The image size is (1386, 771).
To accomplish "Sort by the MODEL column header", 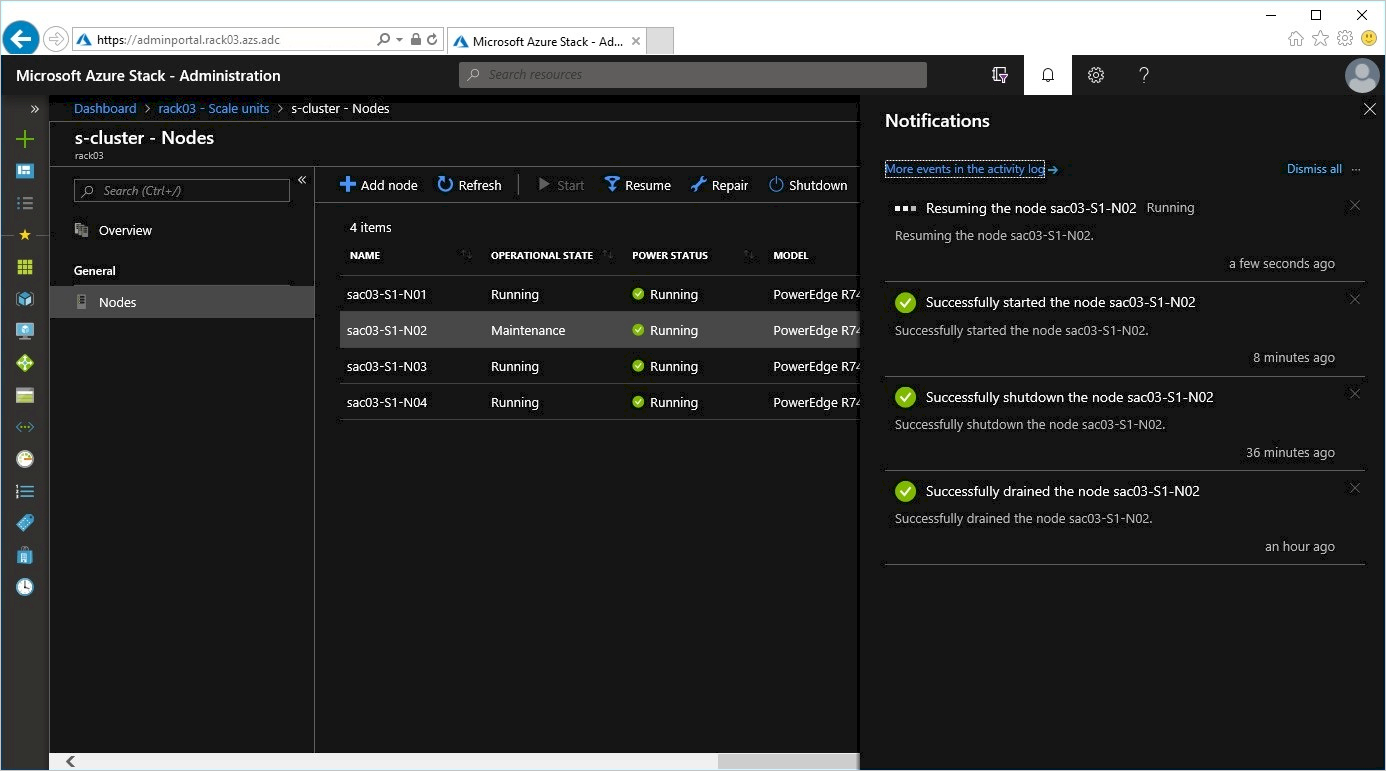I will click(x=791, y=256).
